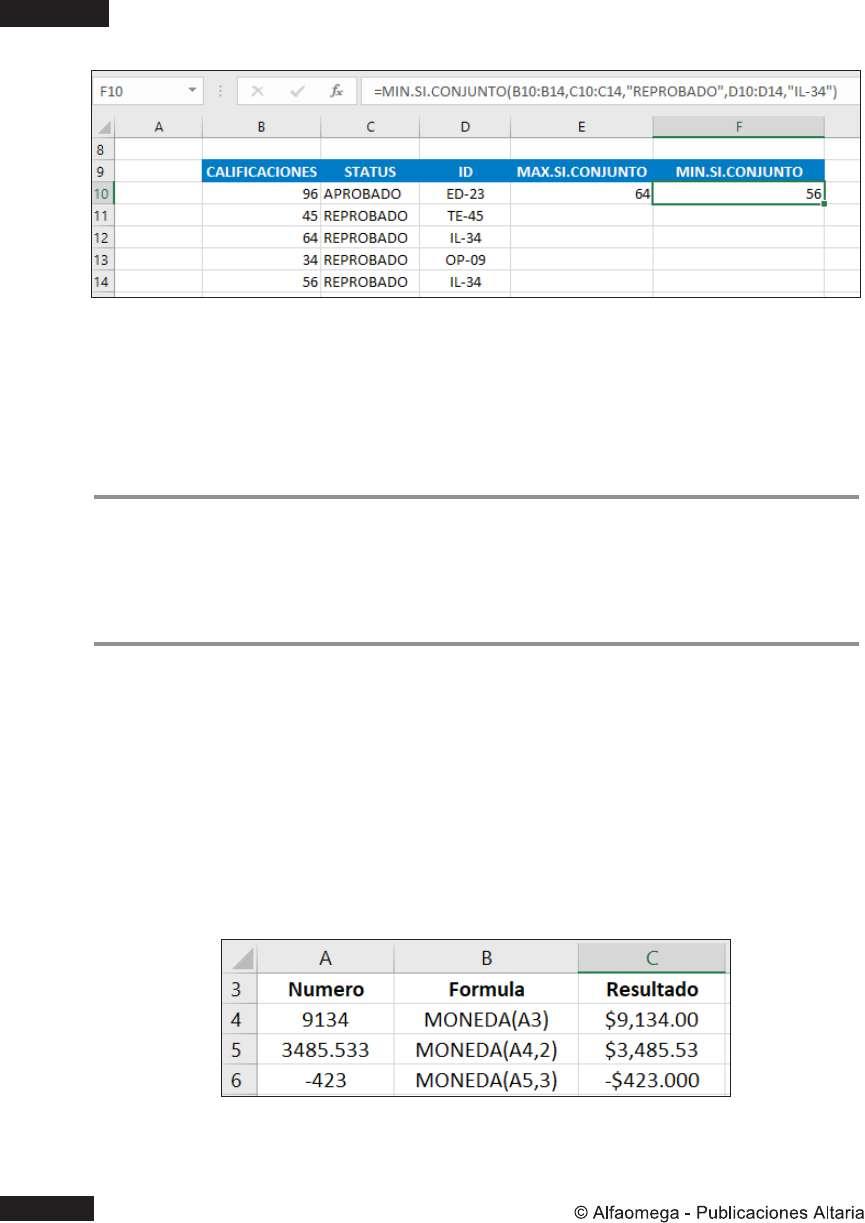The image size is (865, 1223).
Task: Select row 12 header
Action: click(104, 238)
